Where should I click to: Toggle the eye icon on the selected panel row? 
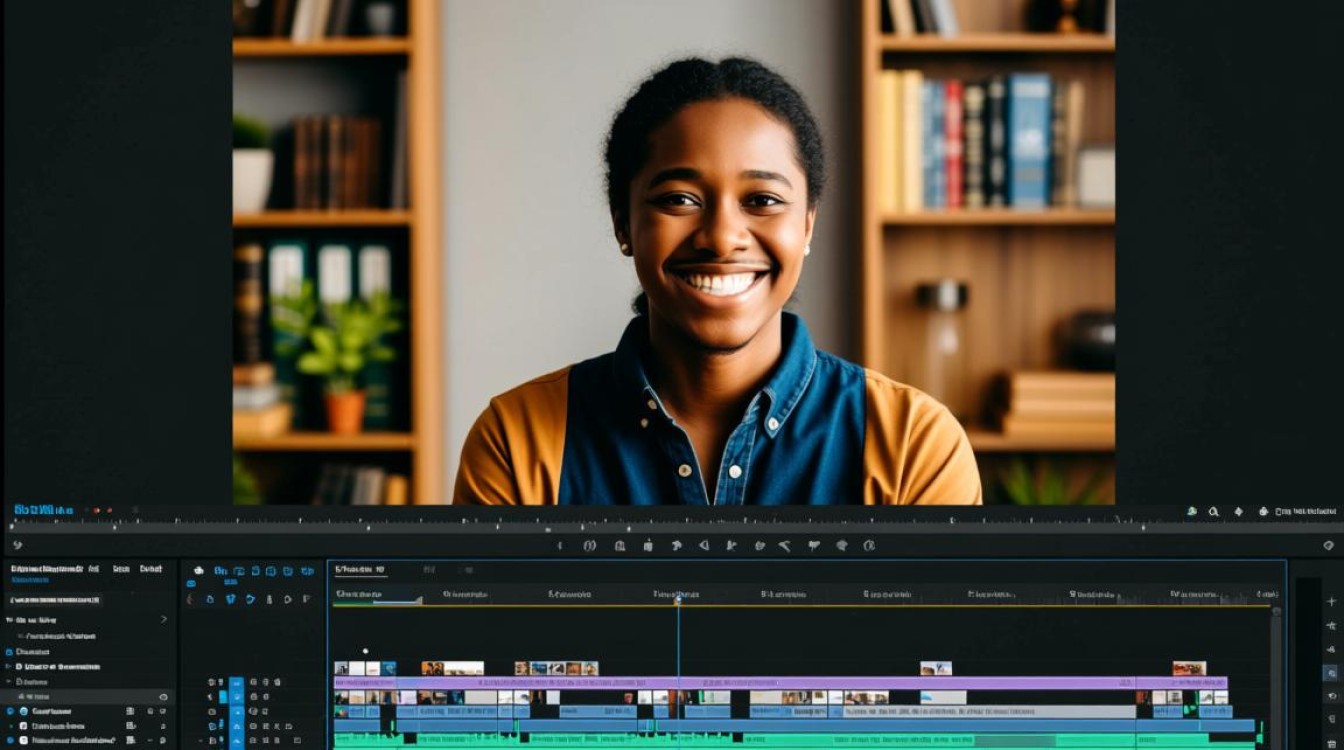[163, 696]
